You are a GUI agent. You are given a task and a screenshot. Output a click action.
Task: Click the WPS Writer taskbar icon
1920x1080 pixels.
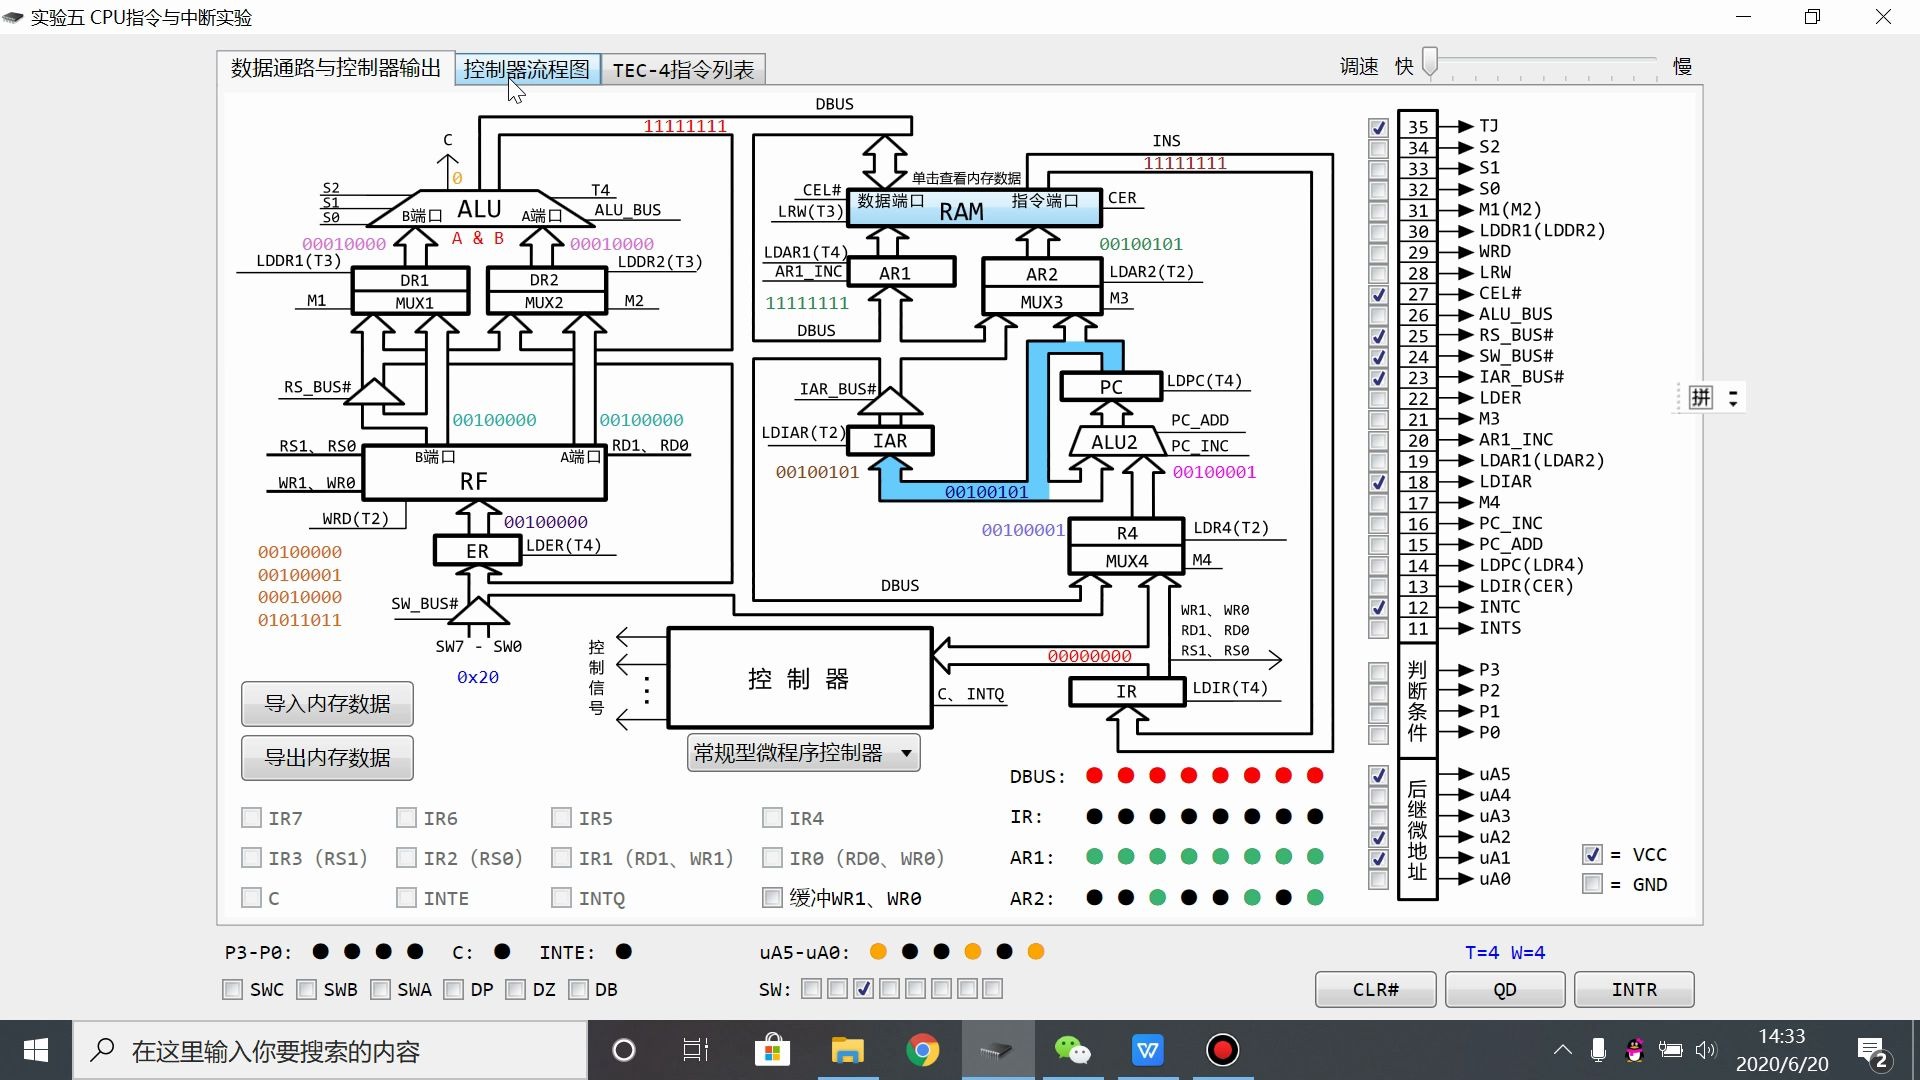[x=1147, y=1050]
